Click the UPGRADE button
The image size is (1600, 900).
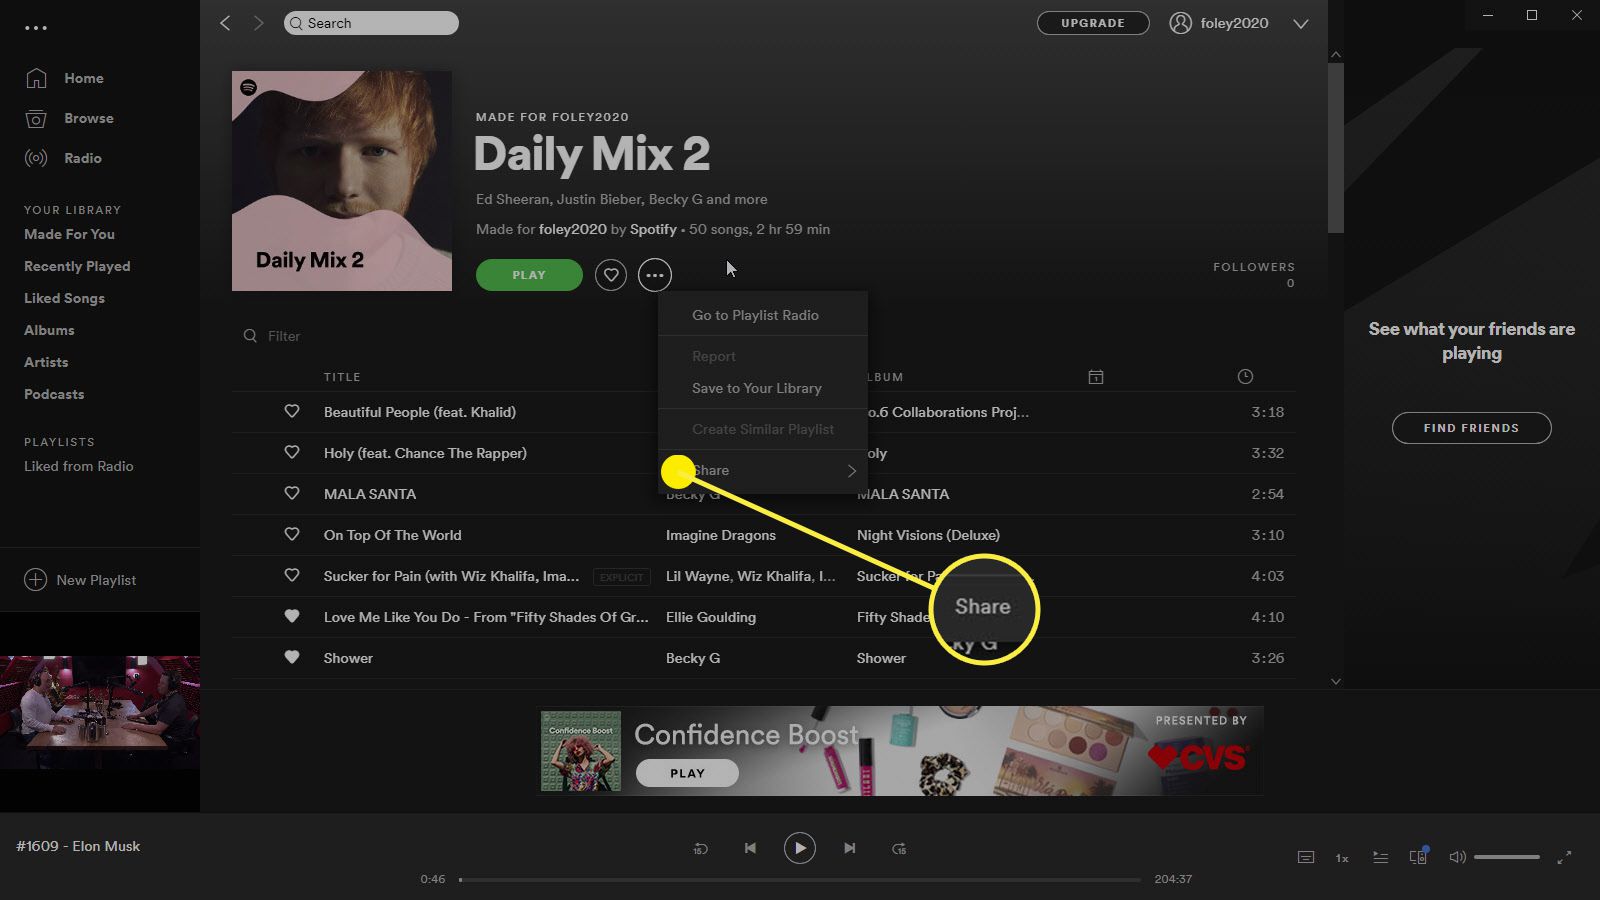click(x=1093, y=23)
